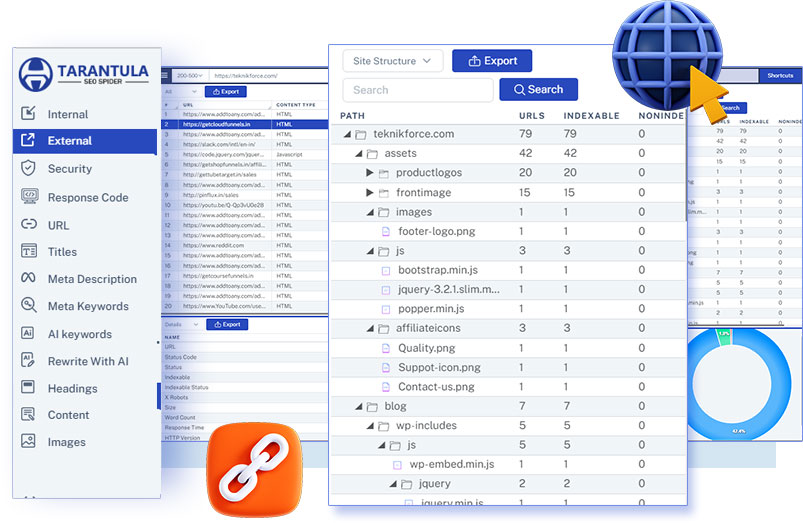Screen dimensions: 803x523
Task: Select the popper.min.js file icon
Action: tap(386, 309)
